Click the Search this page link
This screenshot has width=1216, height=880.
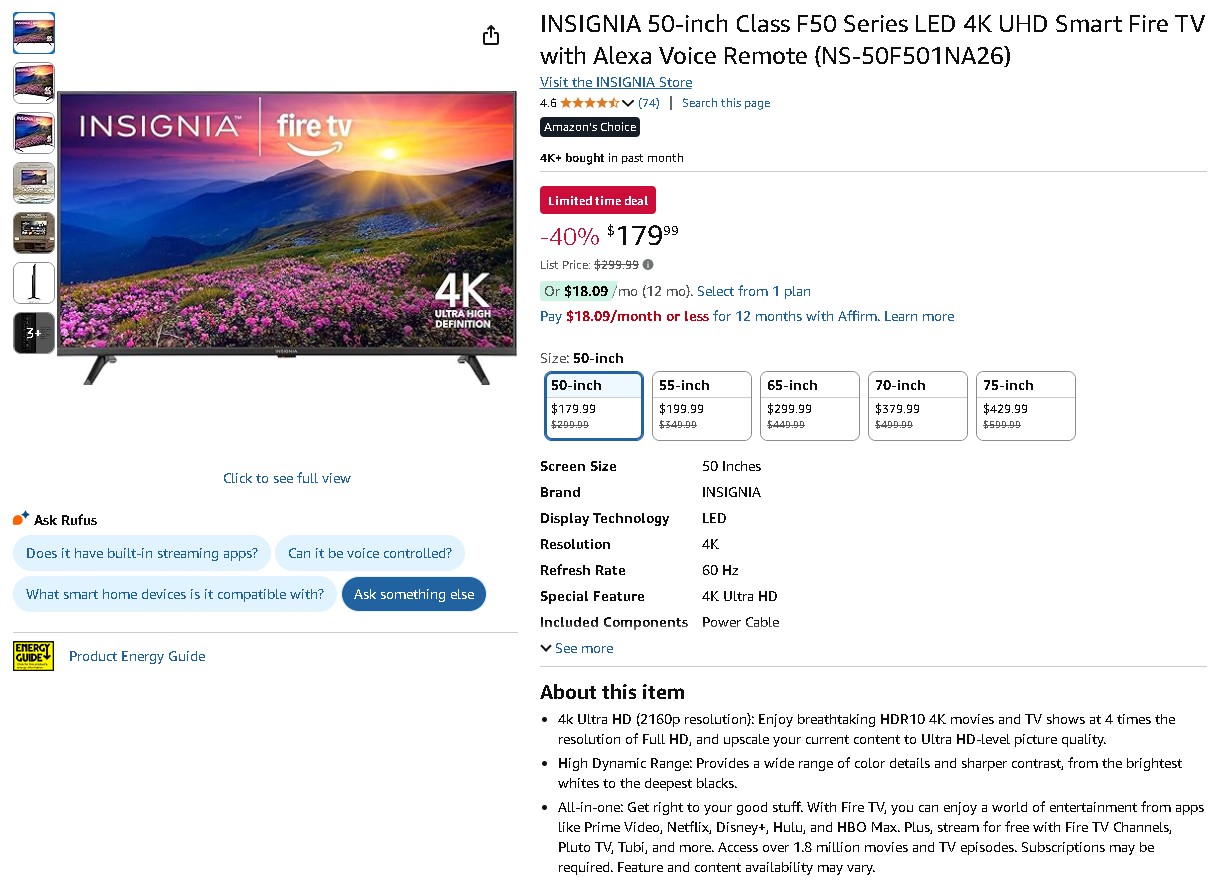point(726,103)
